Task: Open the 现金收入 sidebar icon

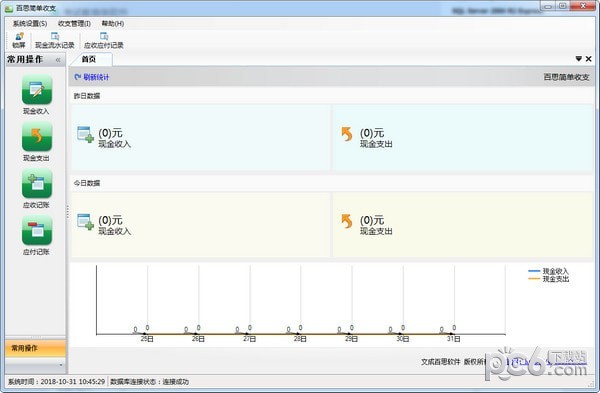Action: tap(37, 90)
